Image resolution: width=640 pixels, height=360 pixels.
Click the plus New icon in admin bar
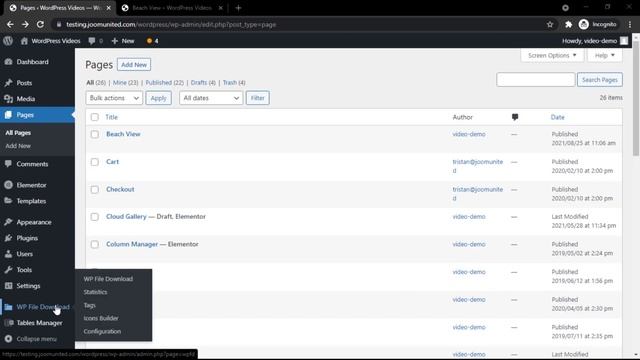(x=115, y=41)
